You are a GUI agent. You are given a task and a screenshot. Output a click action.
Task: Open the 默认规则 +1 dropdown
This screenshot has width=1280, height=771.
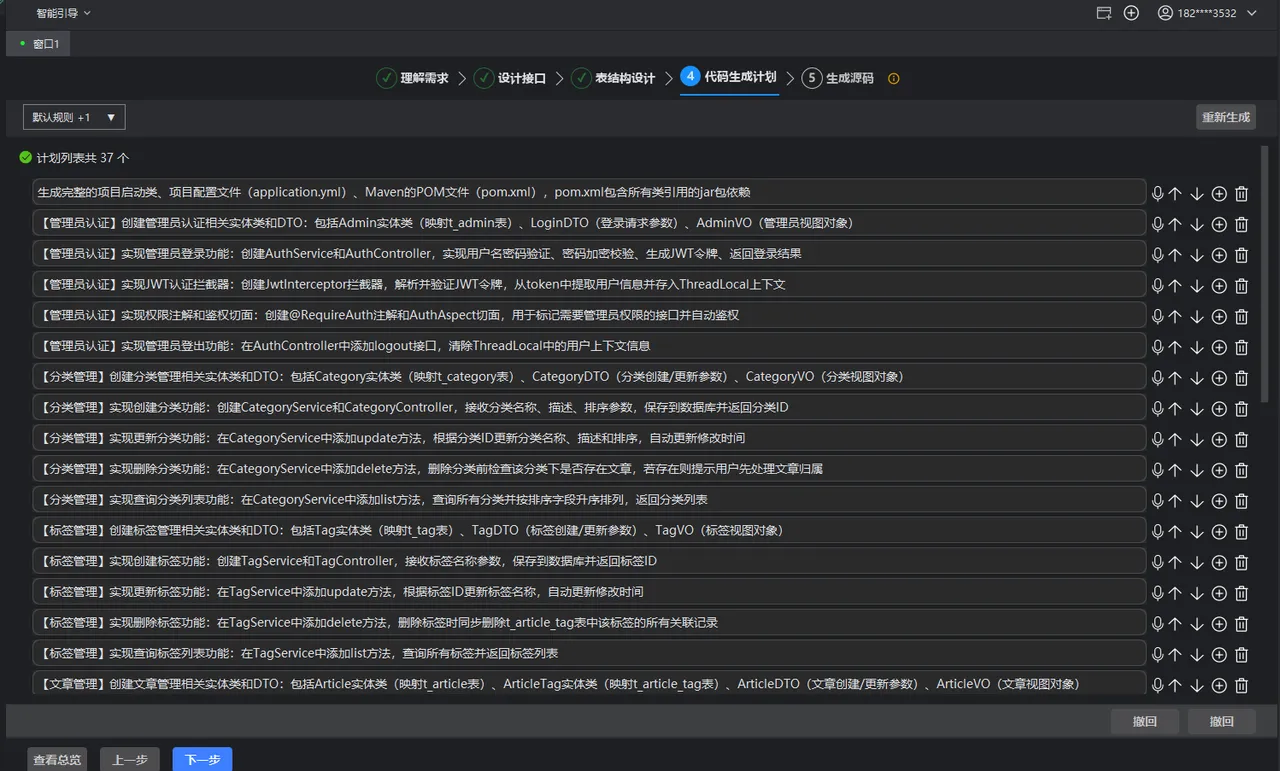tap(74, 117)
